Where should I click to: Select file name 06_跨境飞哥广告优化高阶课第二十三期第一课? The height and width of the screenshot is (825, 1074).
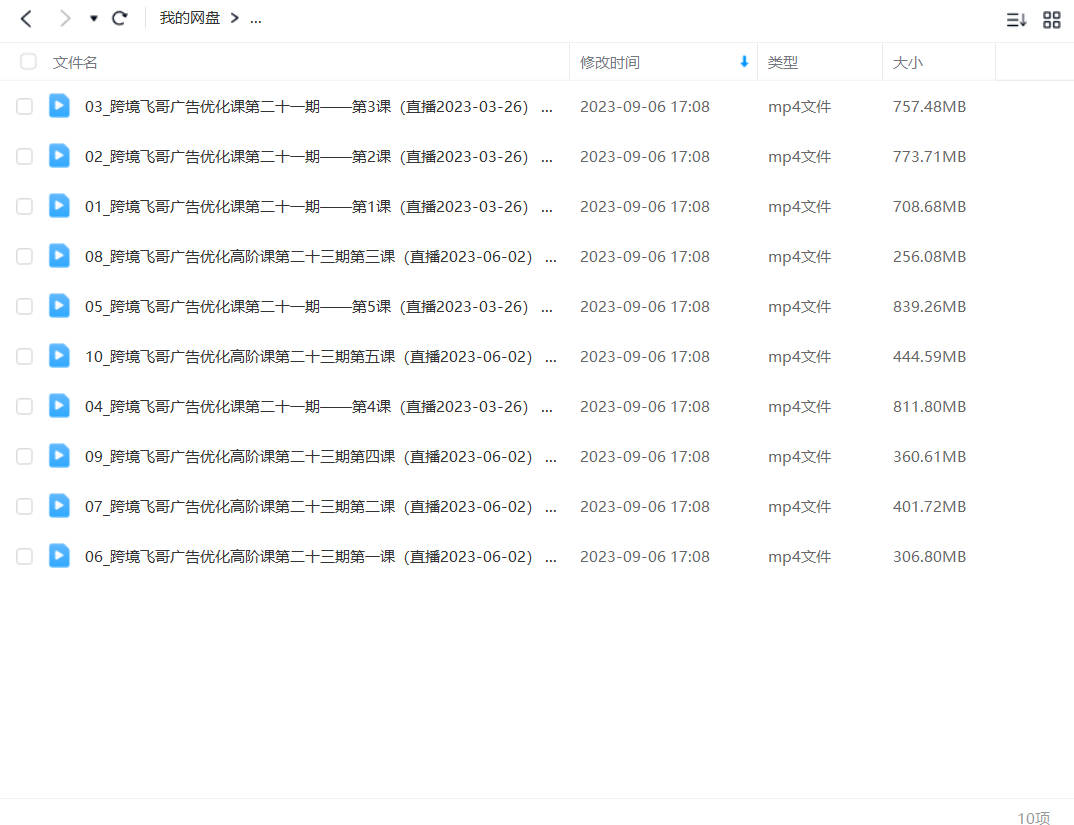pos(240,557)
